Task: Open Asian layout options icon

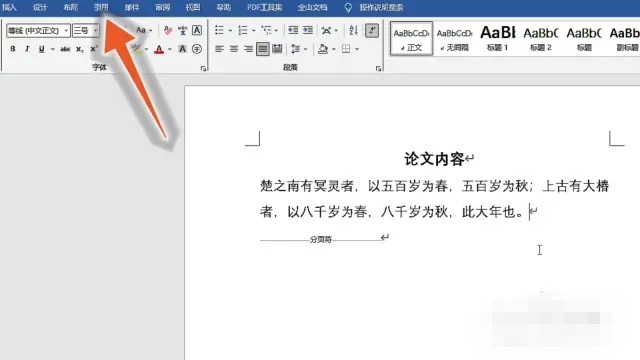Action: [326, 30]
